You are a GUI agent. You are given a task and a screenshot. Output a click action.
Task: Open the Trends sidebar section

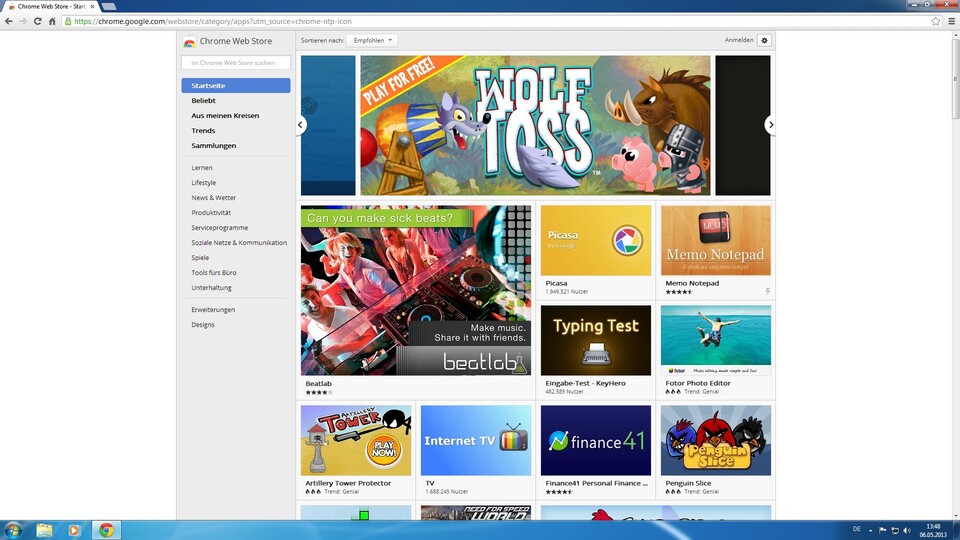(x=203, y=131)
